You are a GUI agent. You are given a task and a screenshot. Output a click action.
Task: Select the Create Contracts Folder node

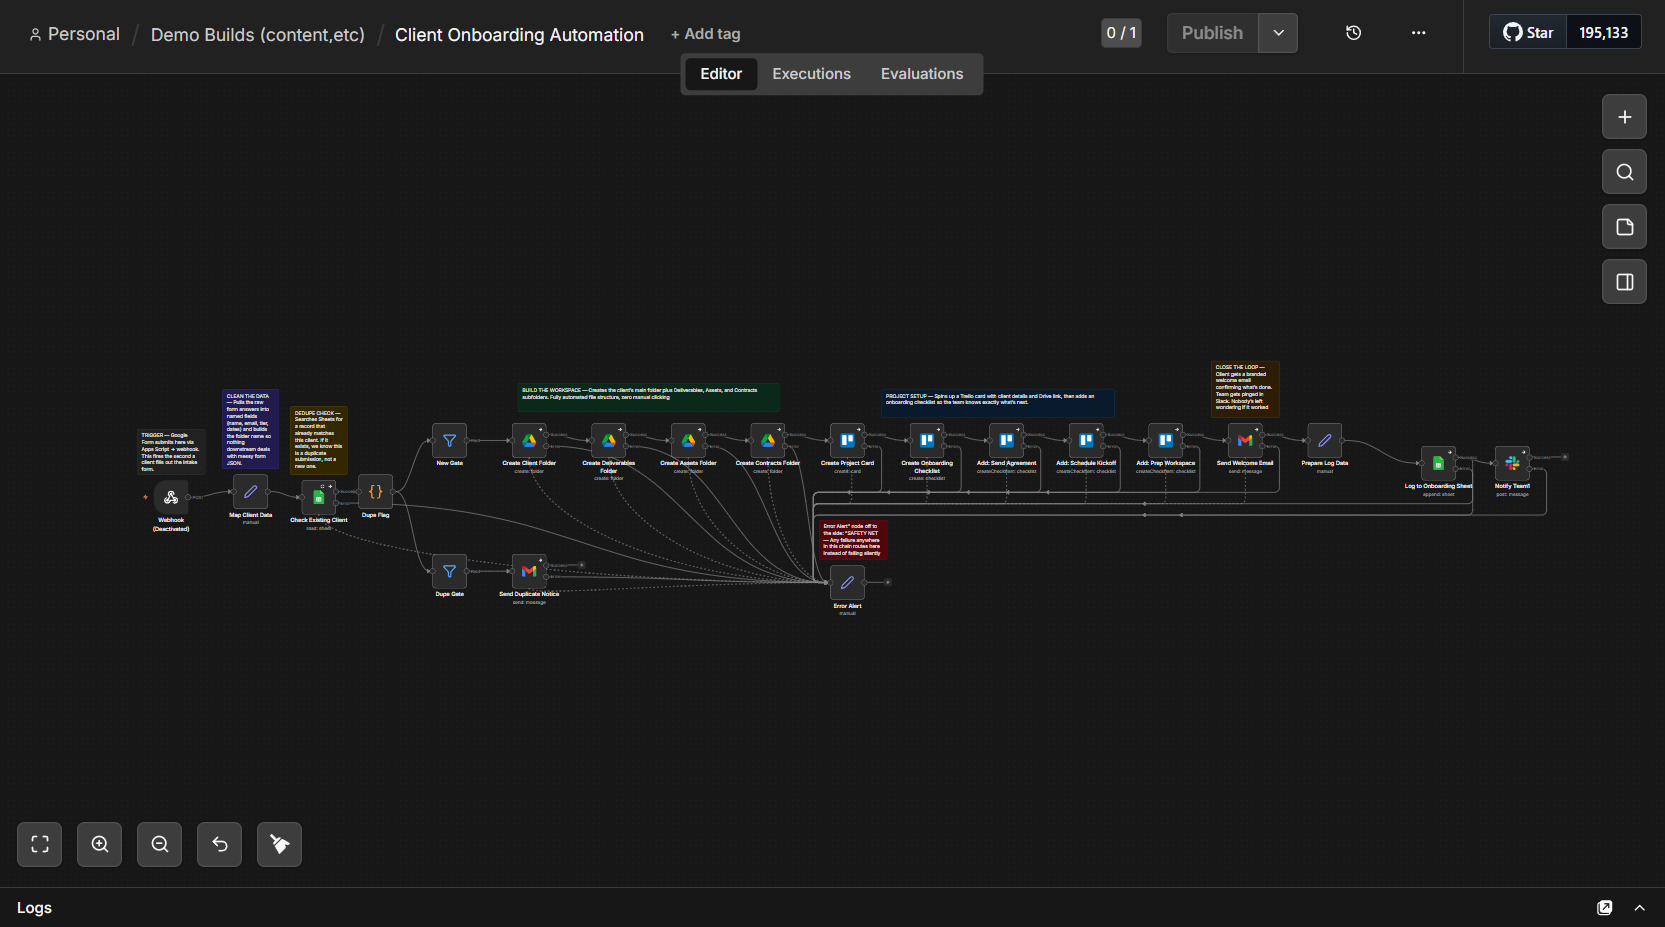768,440
